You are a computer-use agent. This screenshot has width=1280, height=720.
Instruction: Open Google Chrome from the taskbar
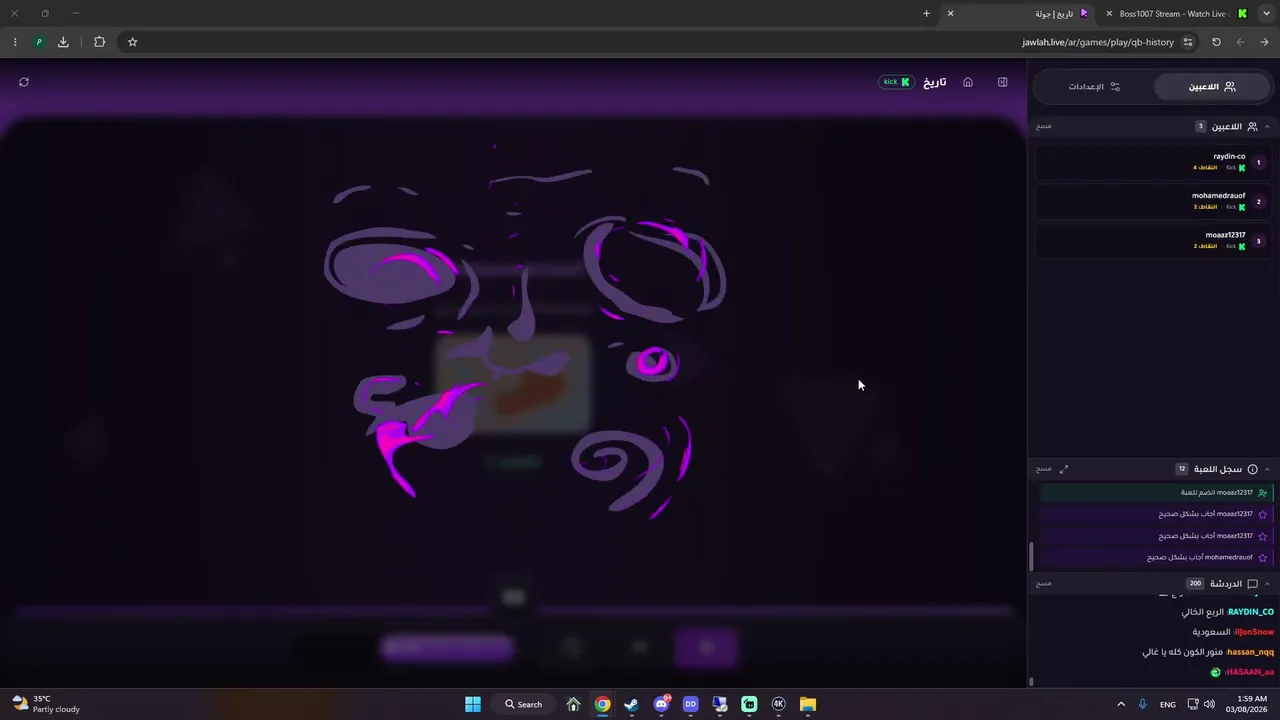pos(602,704)
